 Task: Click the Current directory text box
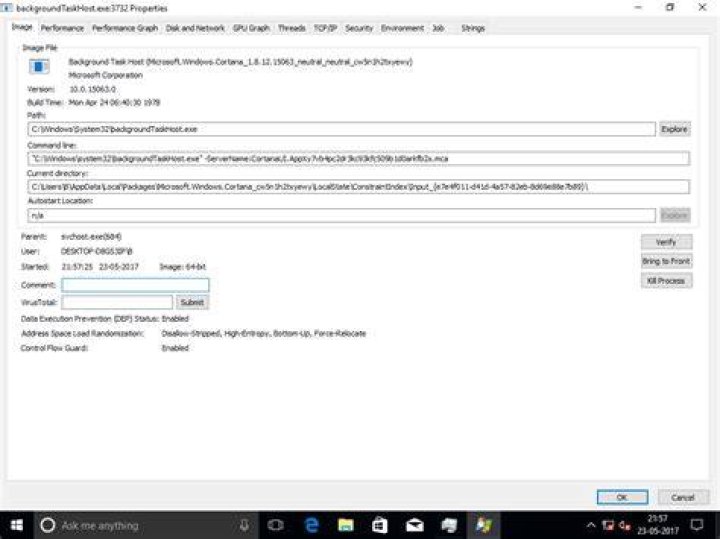[x=358, y=187]
